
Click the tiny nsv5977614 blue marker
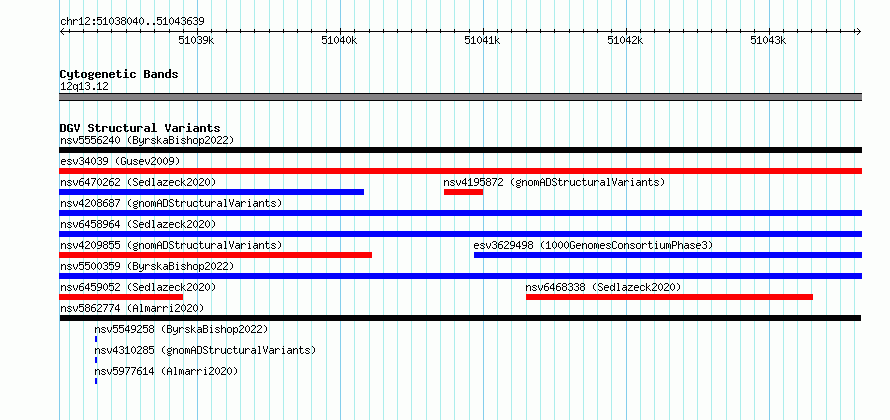tap(96, 381)
